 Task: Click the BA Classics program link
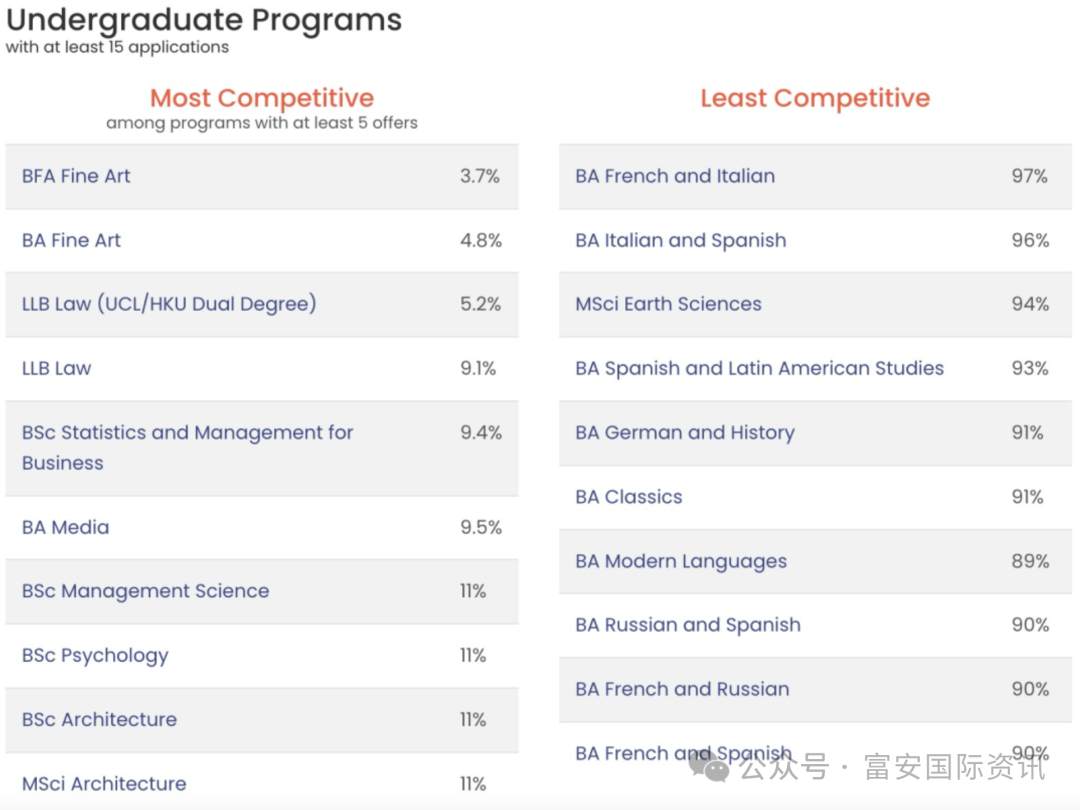(629, 497)
